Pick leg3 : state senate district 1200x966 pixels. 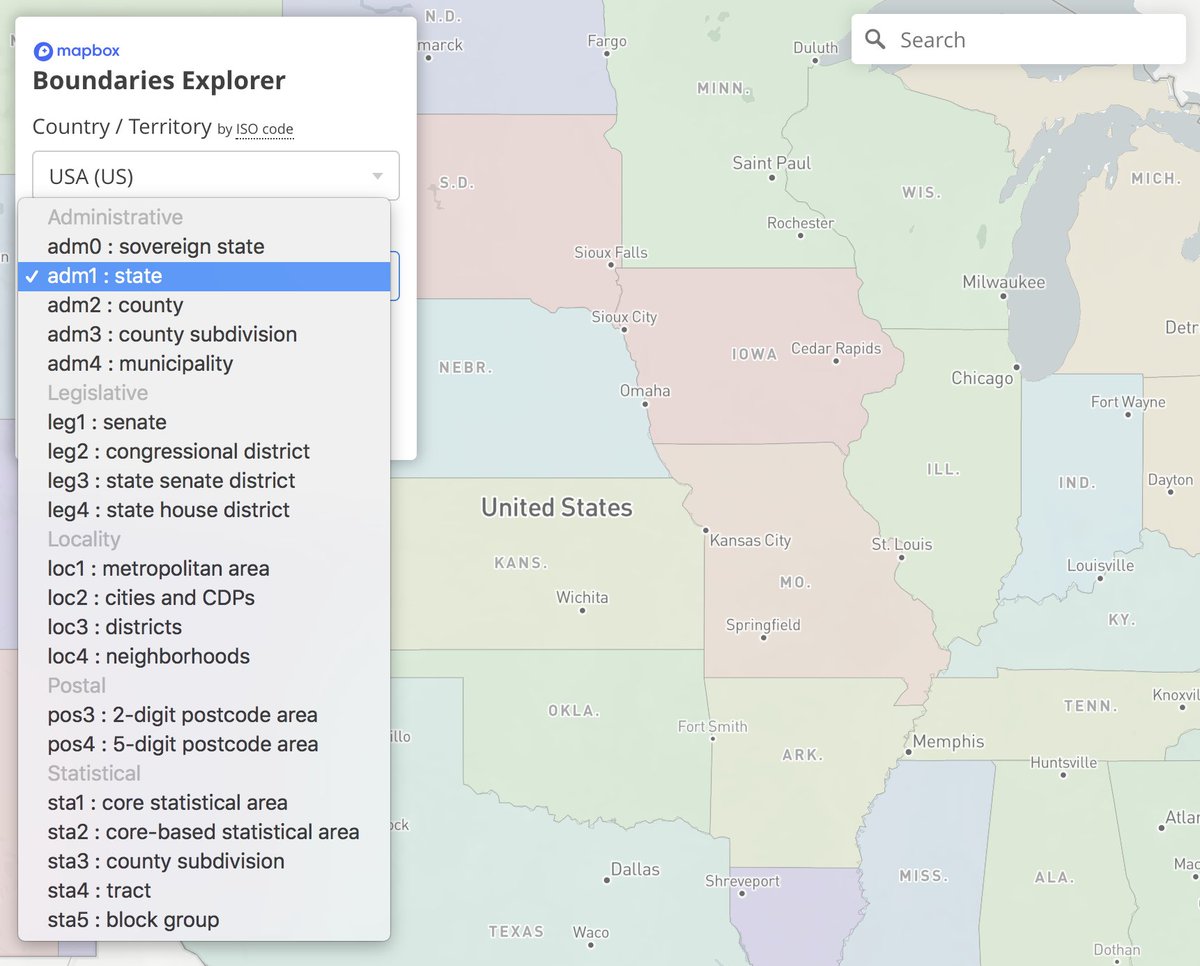tap(204, 480)
